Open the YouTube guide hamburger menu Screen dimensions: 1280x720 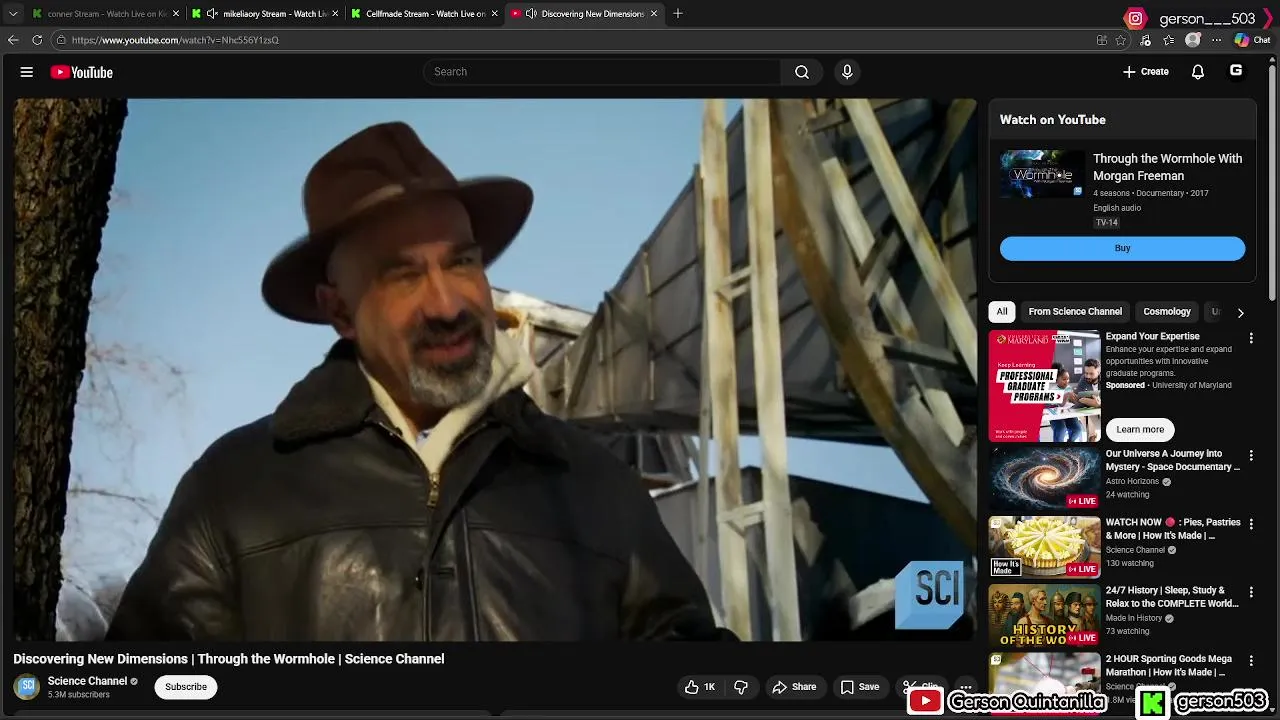(x=27, y=72)
